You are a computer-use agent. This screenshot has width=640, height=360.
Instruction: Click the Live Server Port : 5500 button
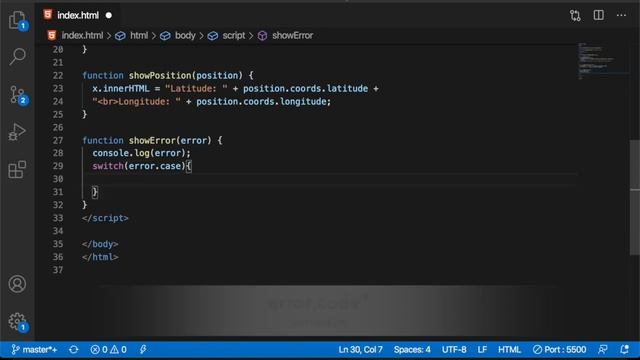click(x=559, y=349)
